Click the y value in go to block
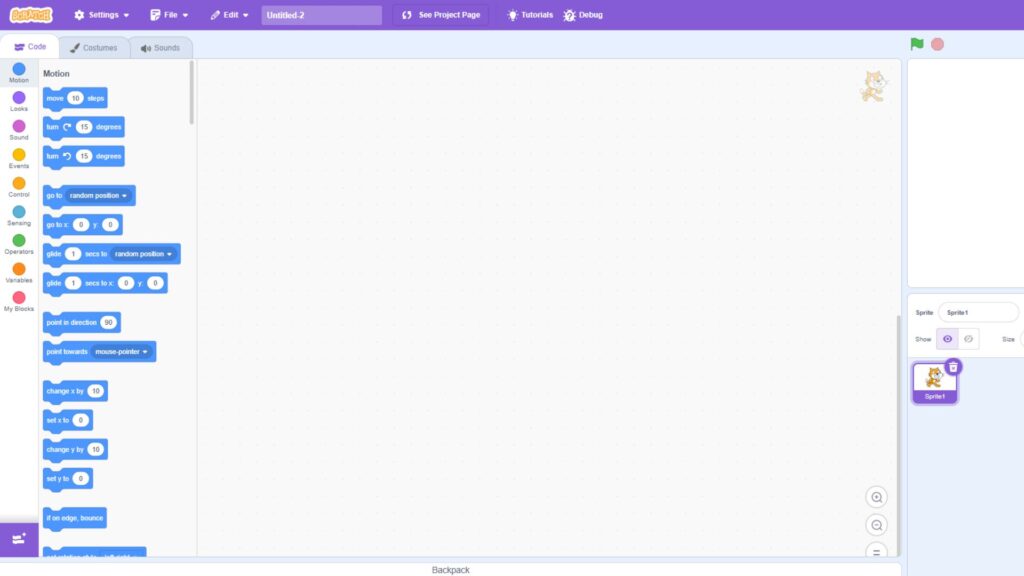The height and width of the screenshot is (576, 1024). [110, 225]
